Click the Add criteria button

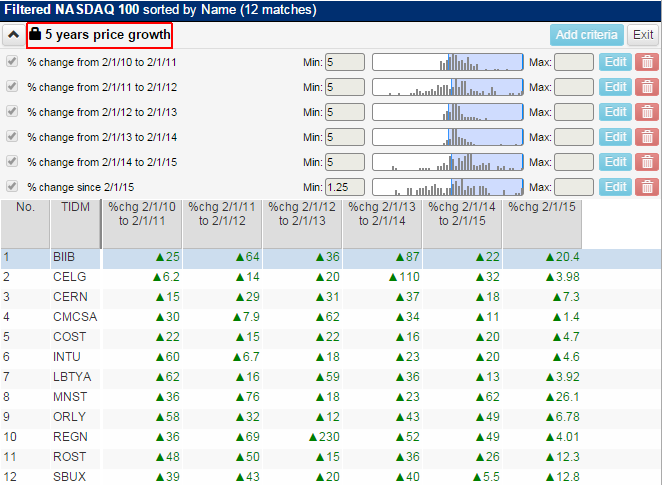click(586, 35)
